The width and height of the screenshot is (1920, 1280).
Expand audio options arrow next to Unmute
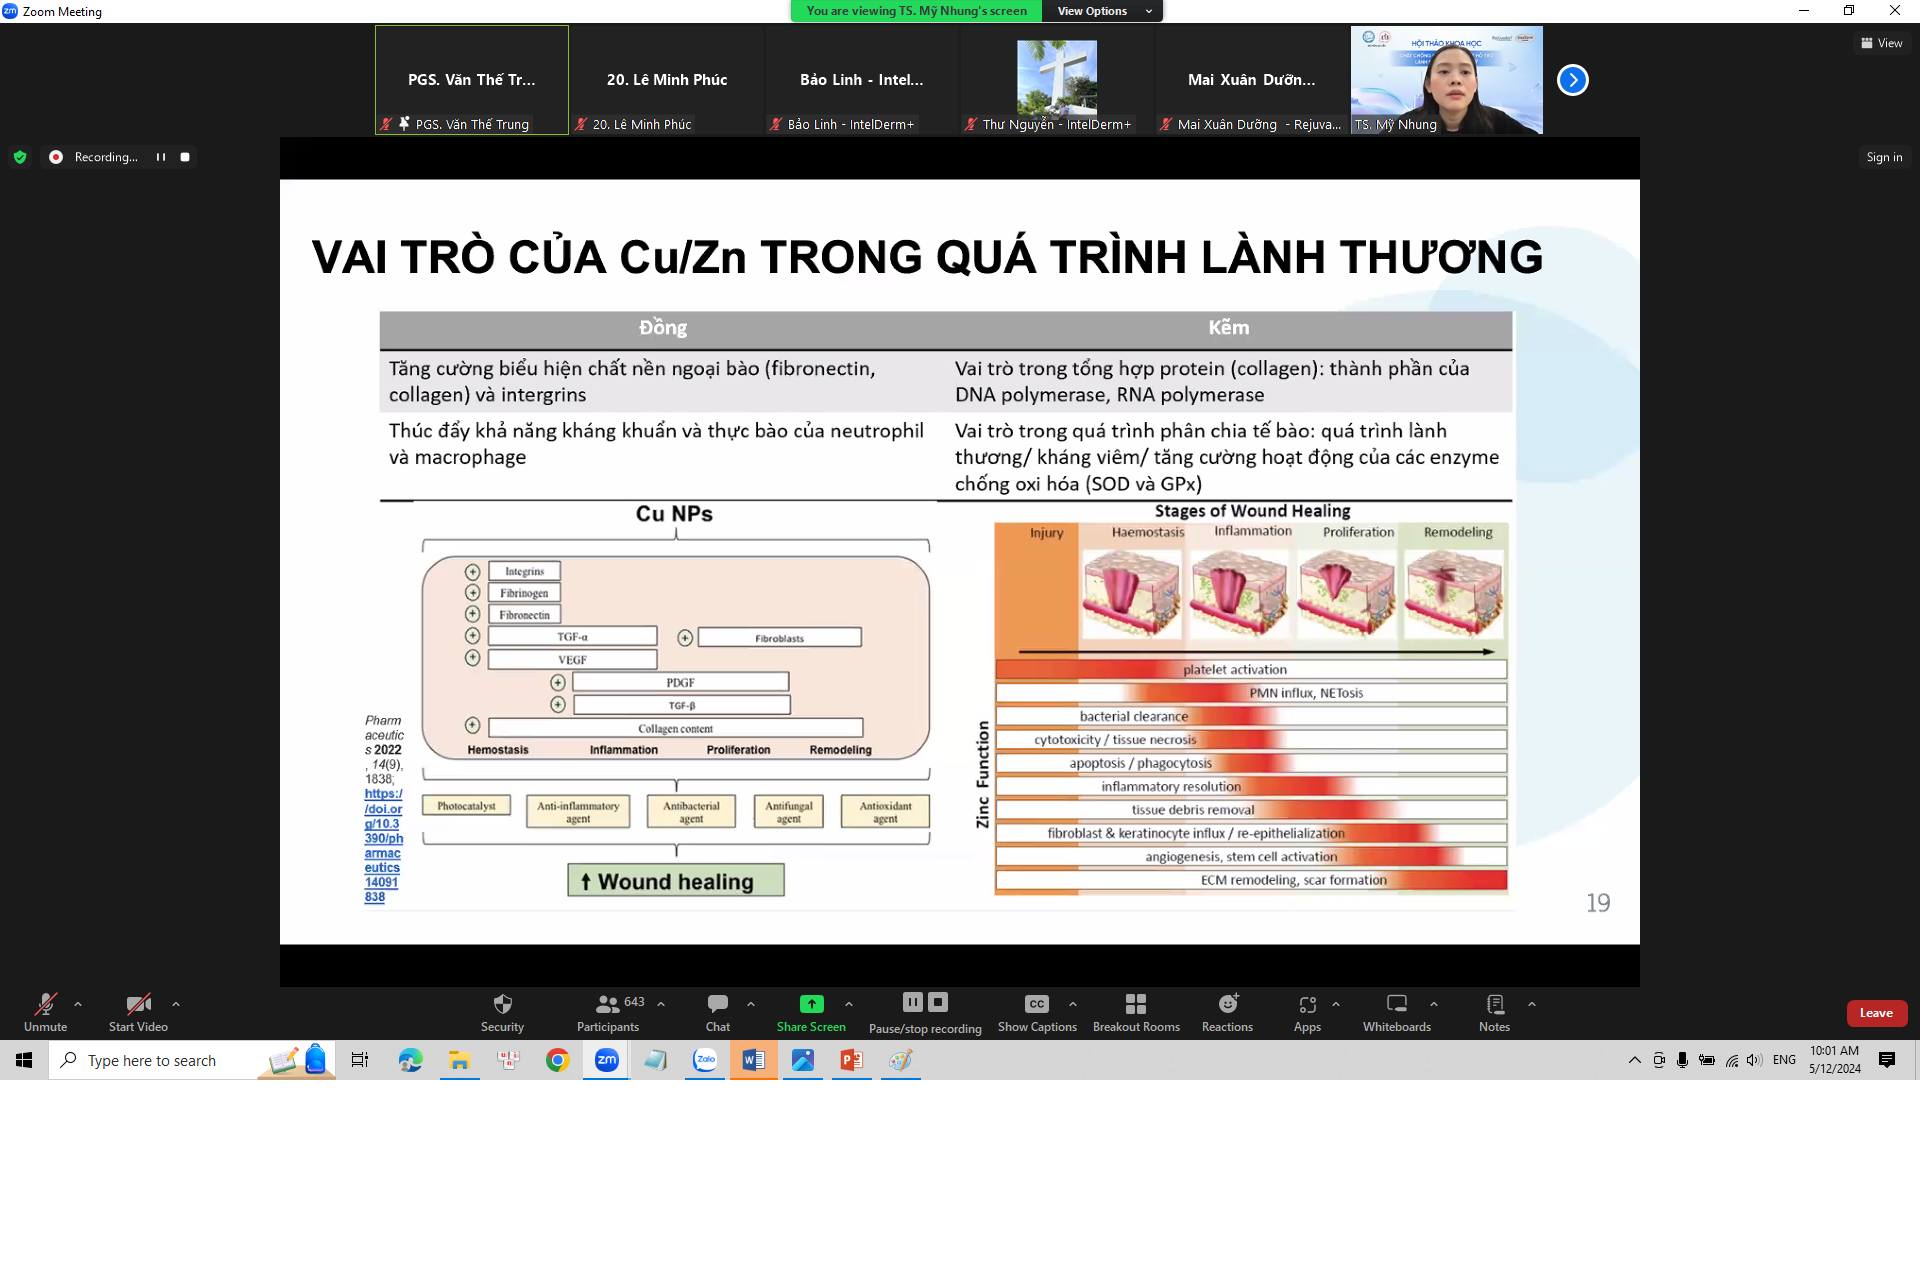coord(78,1004)
